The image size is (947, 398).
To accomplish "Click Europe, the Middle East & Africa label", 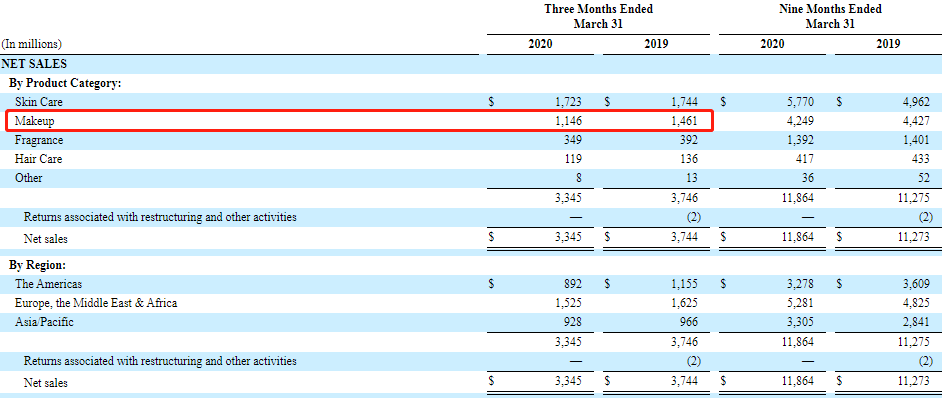I will [96, 303].
